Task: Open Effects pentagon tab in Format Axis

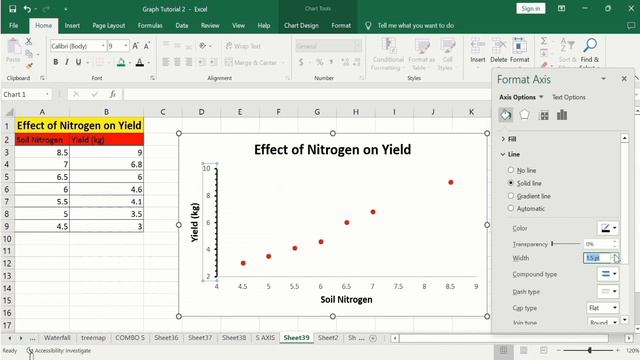Action: [524, 115]
